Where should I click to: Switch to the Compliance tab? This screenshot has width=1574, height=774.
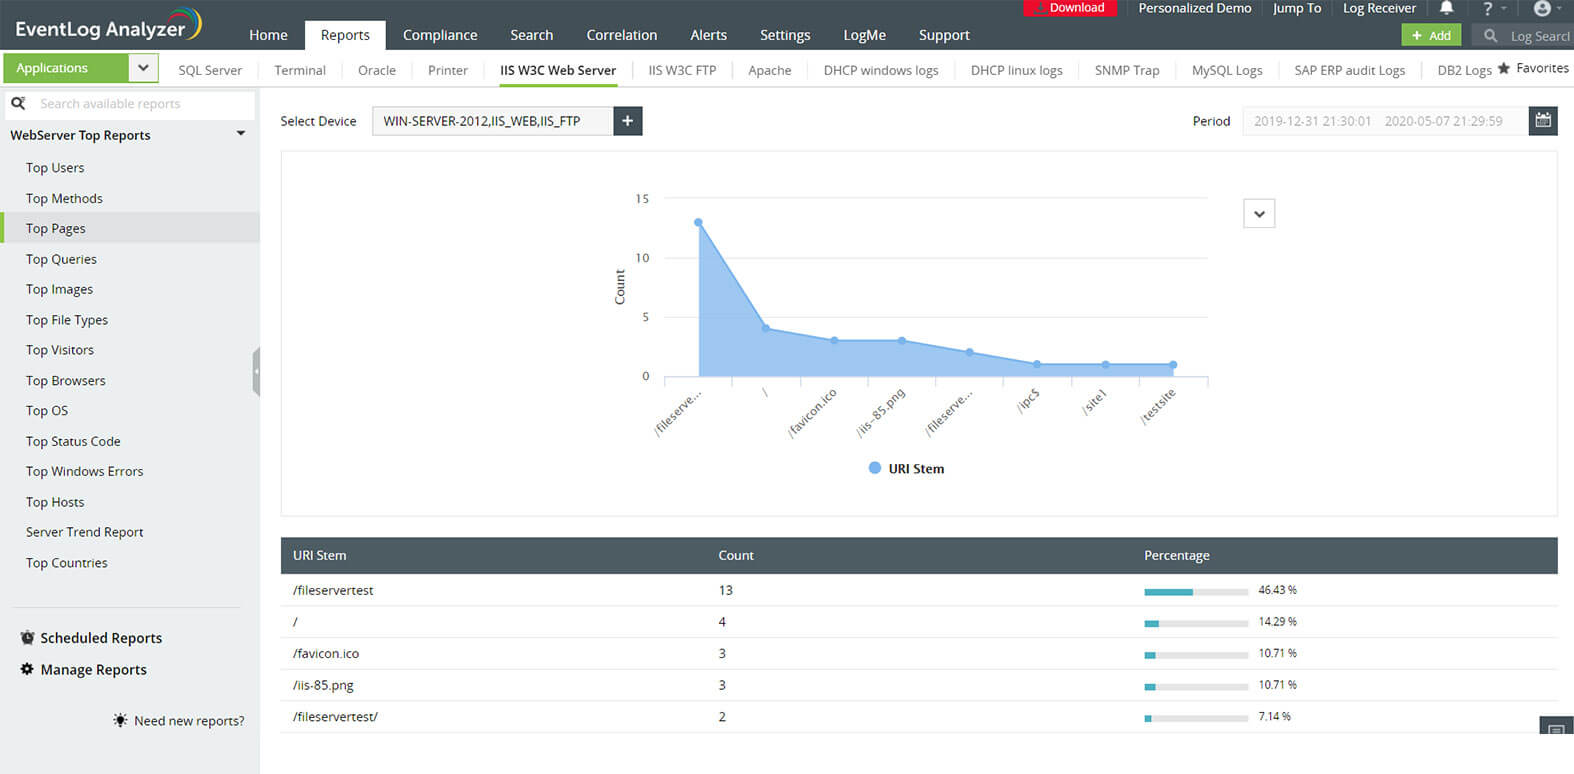[440, 35]
